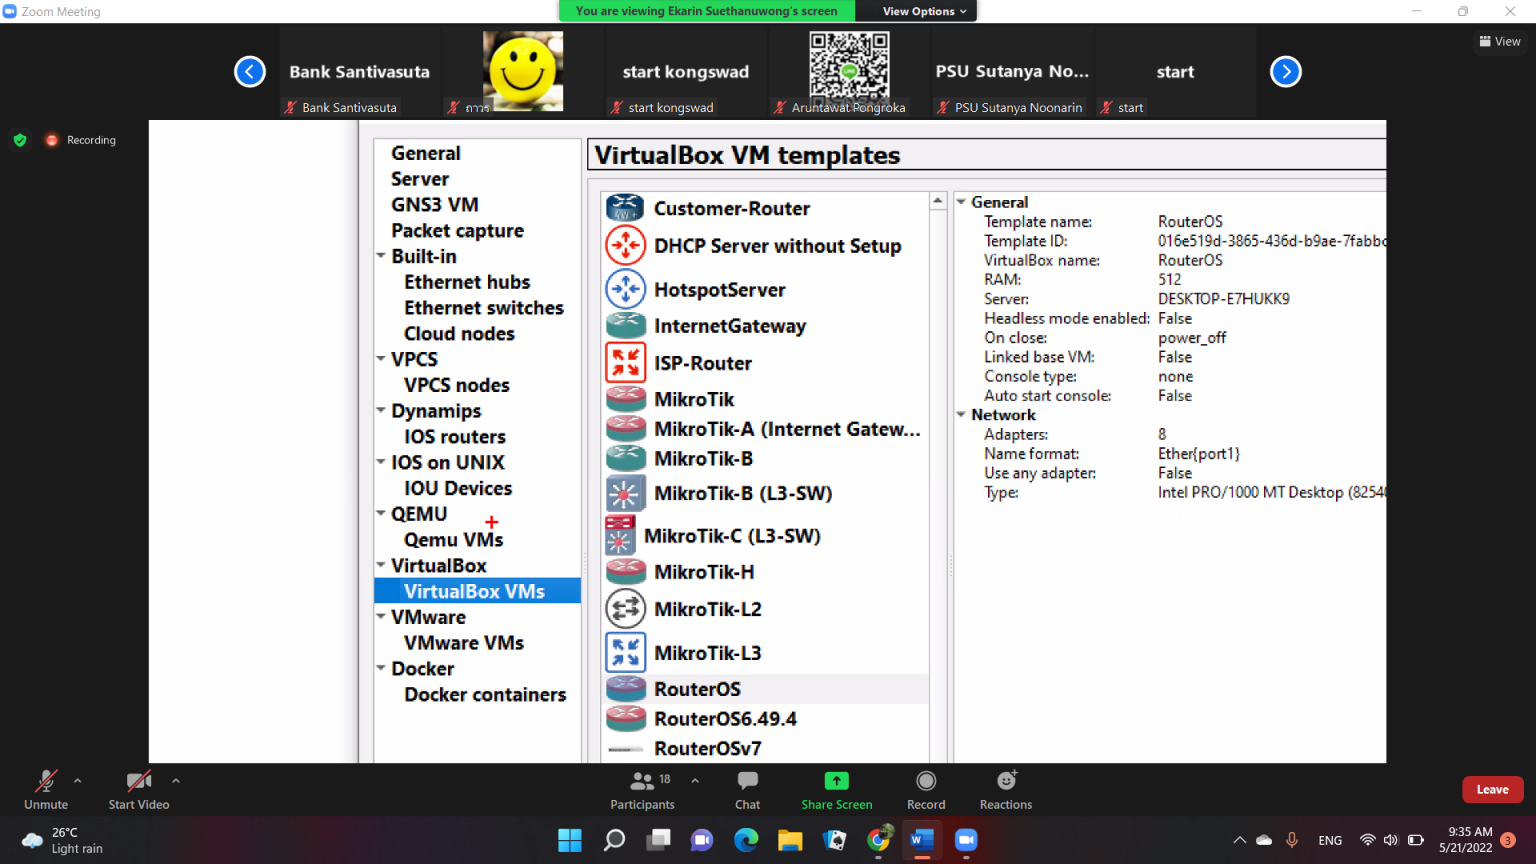Screen dimensions: 1536x864
Task: Show next participants with right arrow
Action: point(1285,72)
